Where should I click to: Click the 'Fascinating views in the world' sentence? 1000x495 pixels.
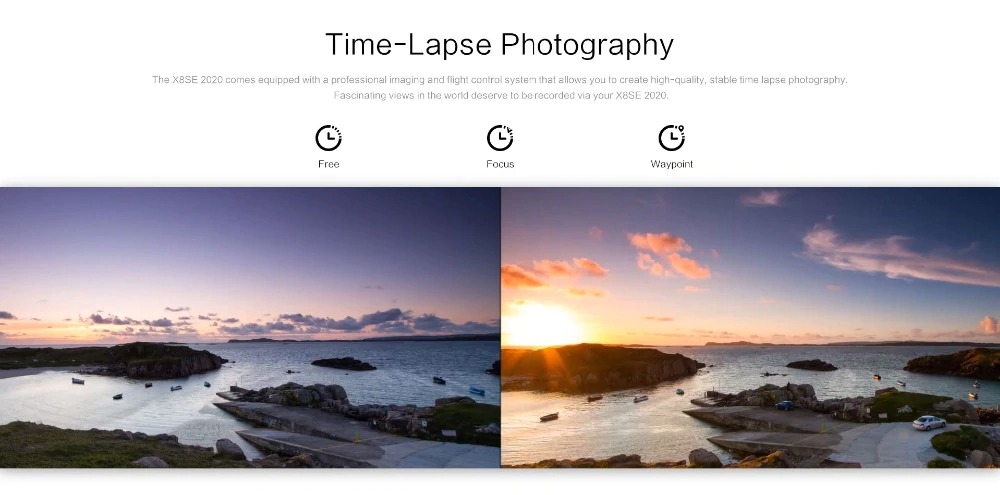coord(501,96)
